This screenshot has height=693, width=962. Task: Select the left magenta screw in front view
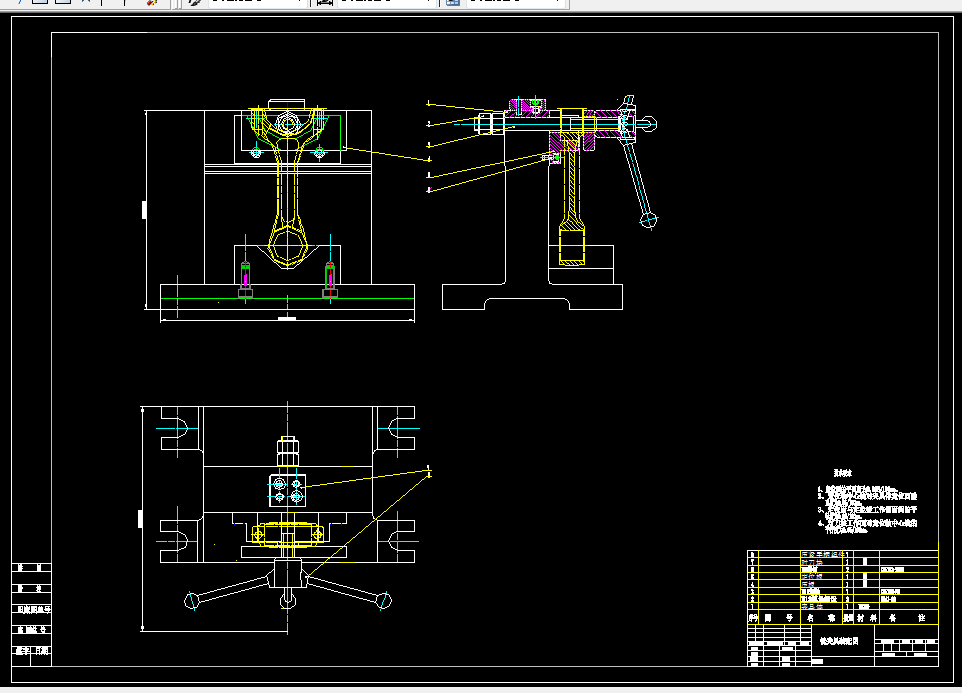pos(245,279)
